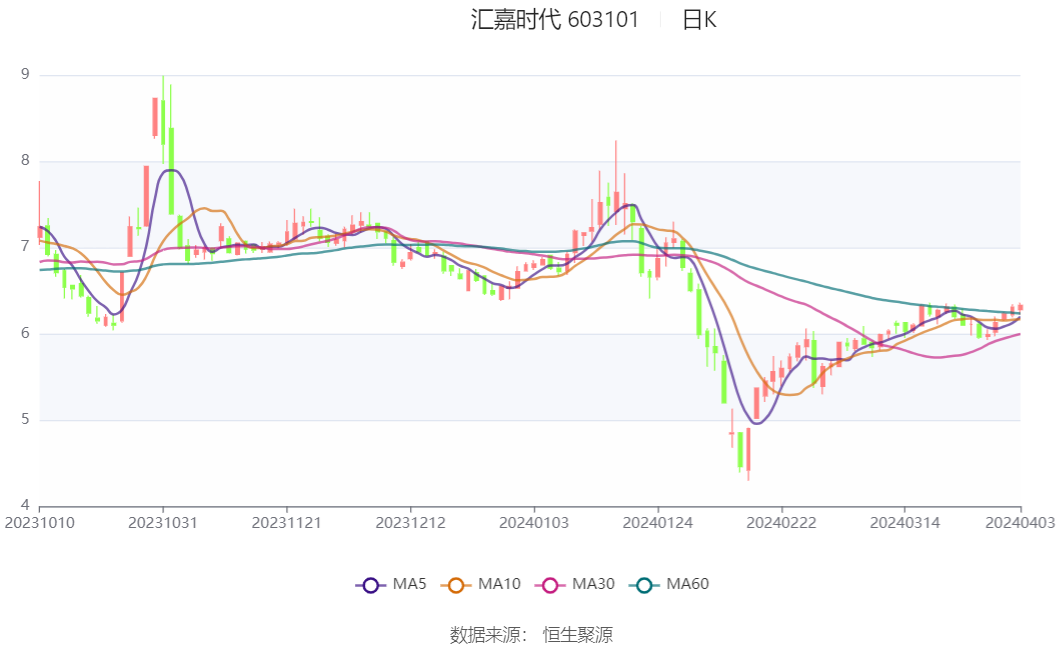This screenshot has width=1062, height=646.
Task: Click the y-axis value 6
Action: tap(25, 333)
